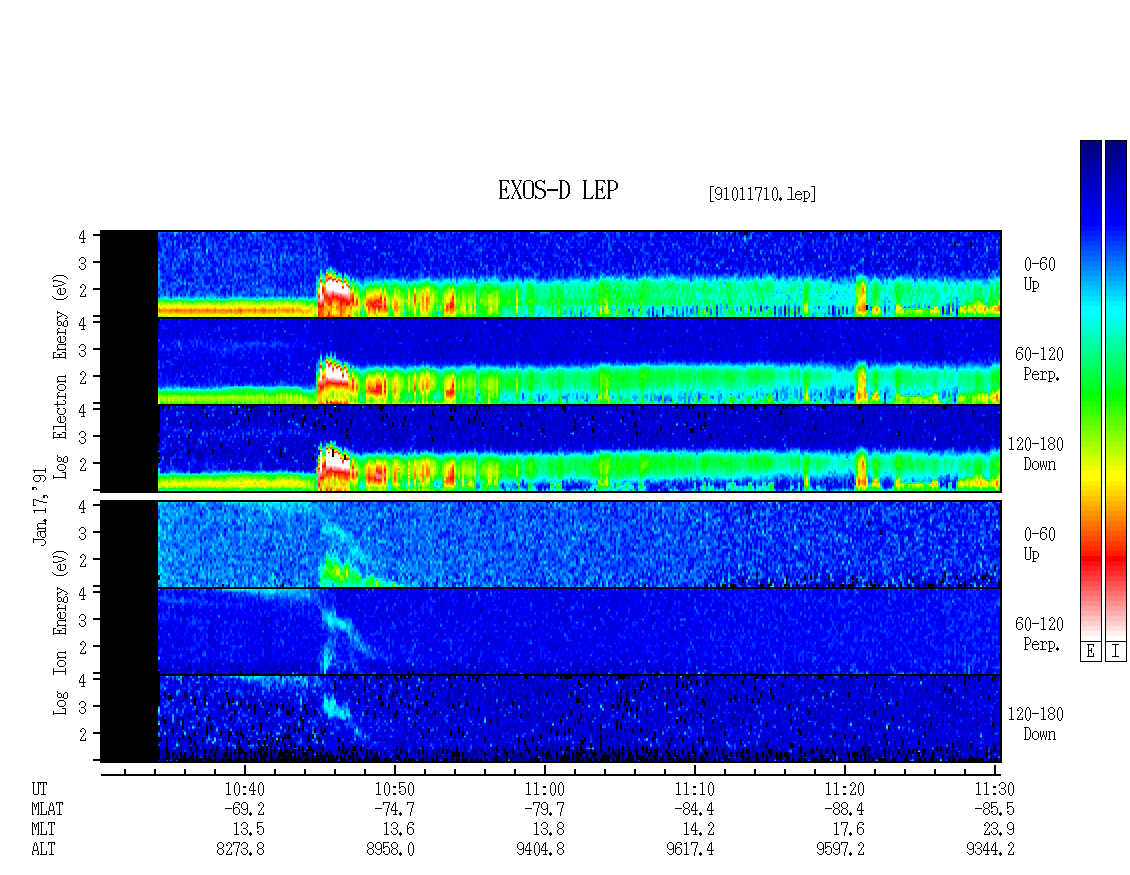Screen dimensions: 1130x875
Task: Click the 11:10 time tick label
Action: pos(694,789)
